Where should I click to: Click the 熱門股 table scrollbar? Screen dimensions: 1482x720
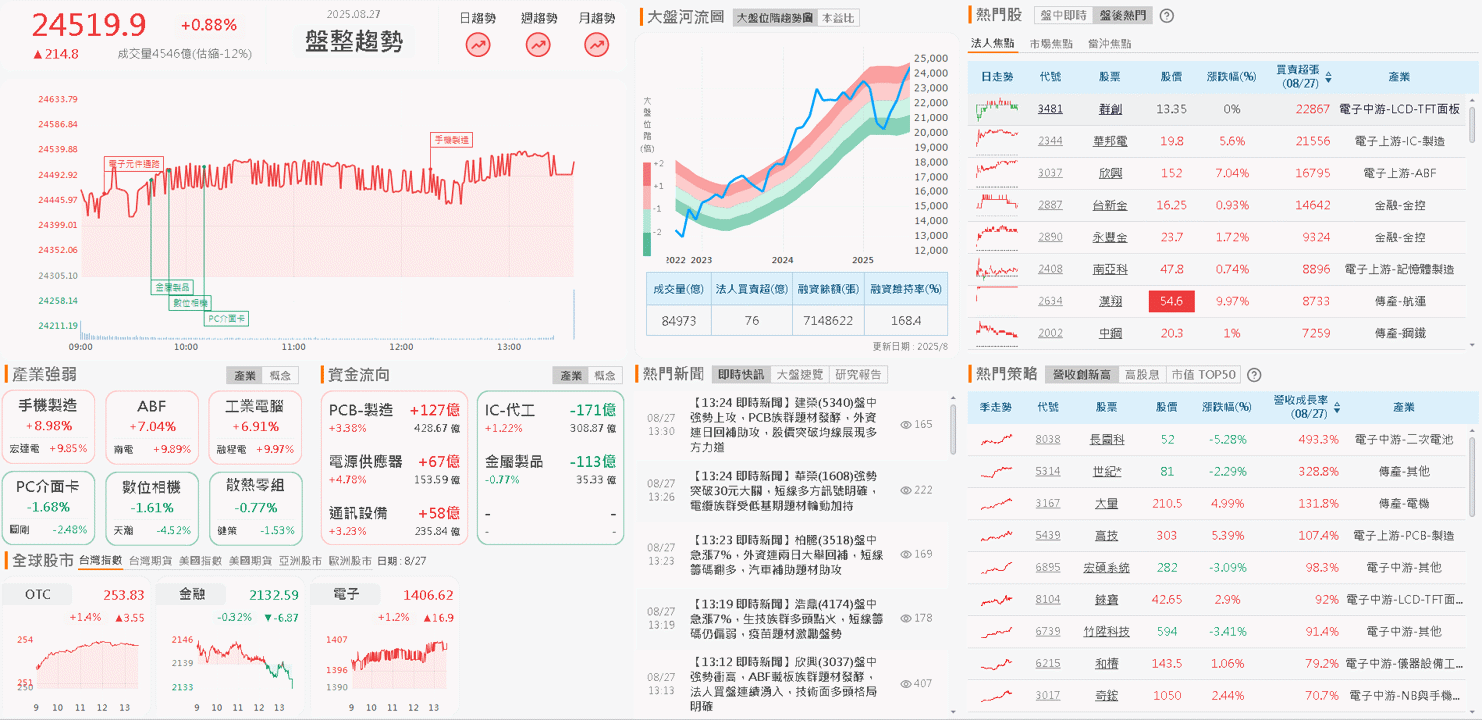tap(1473, 125)
